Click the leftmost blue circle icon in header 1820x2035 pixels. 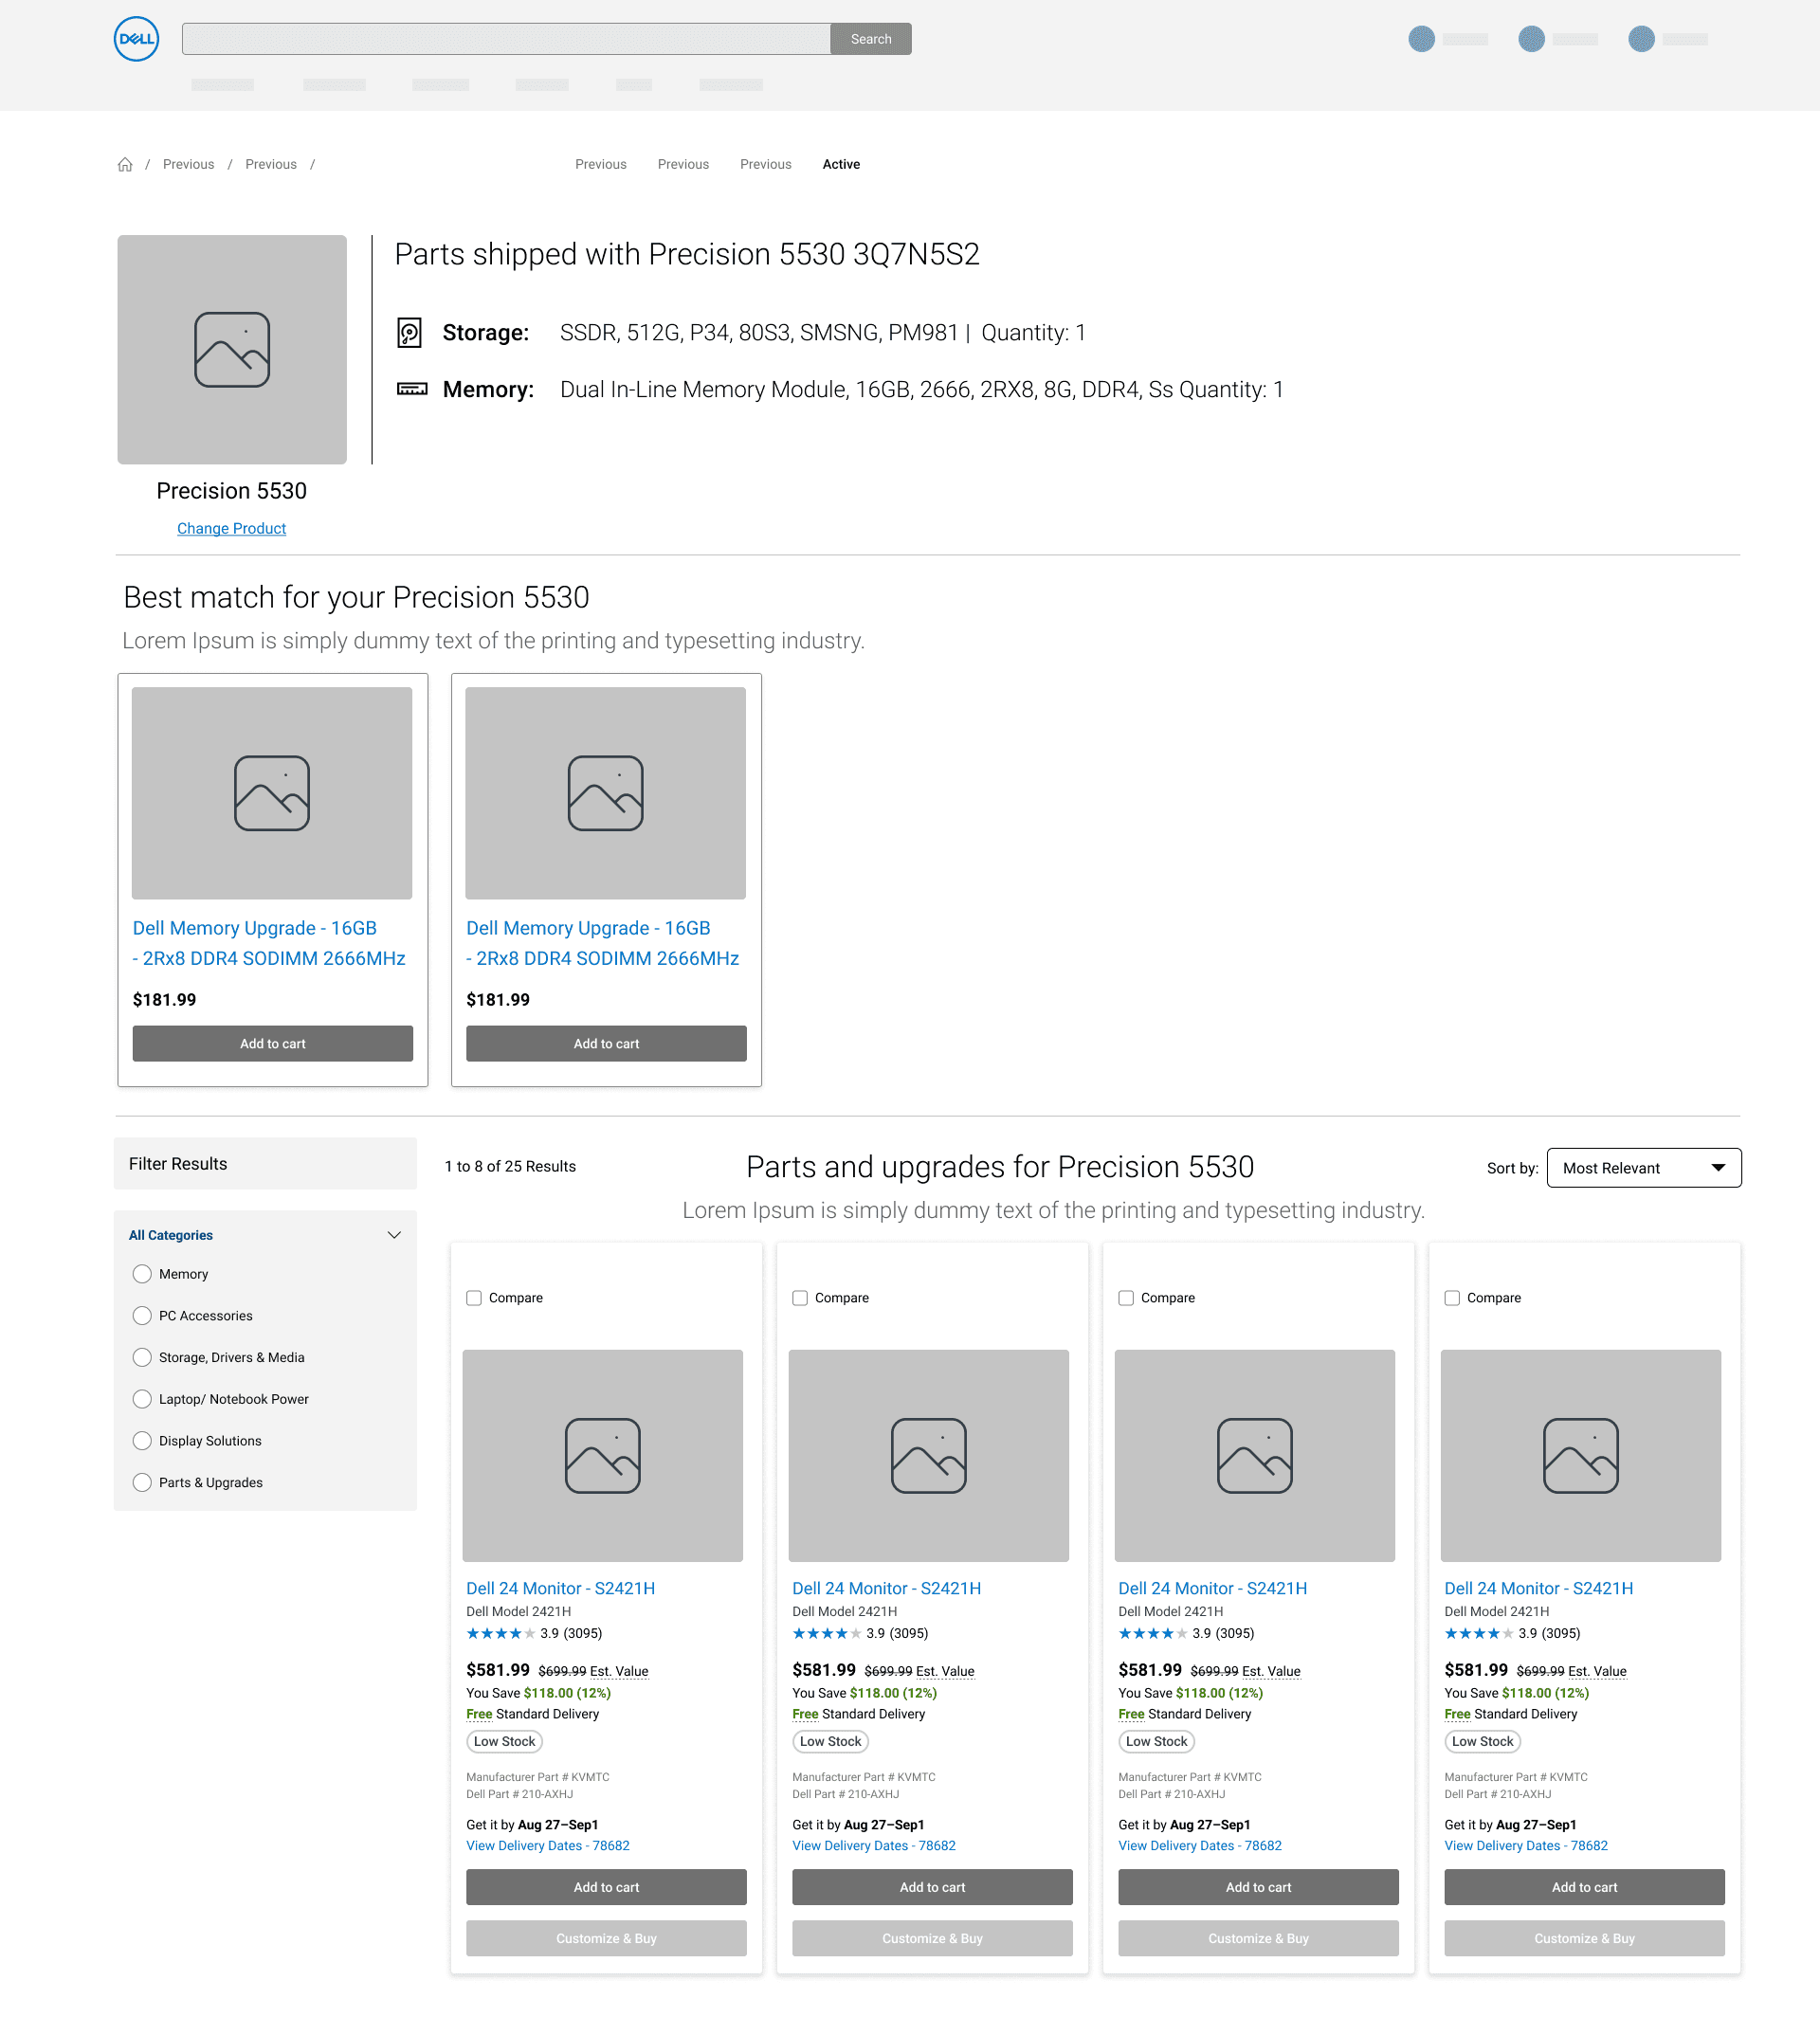coord(1421,39)
